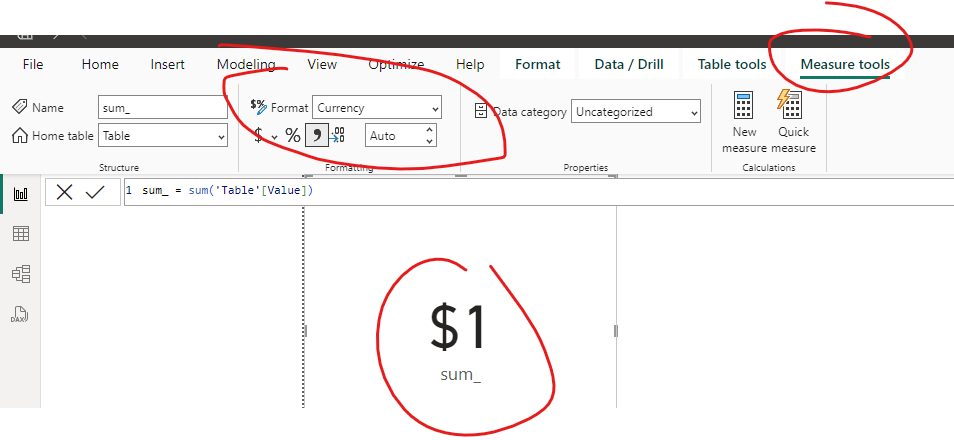The height and width of the screenshot is (440, 954).
Task: Click into the DAX formula bar
Action: pyautogui.click(x=538, y=191)
